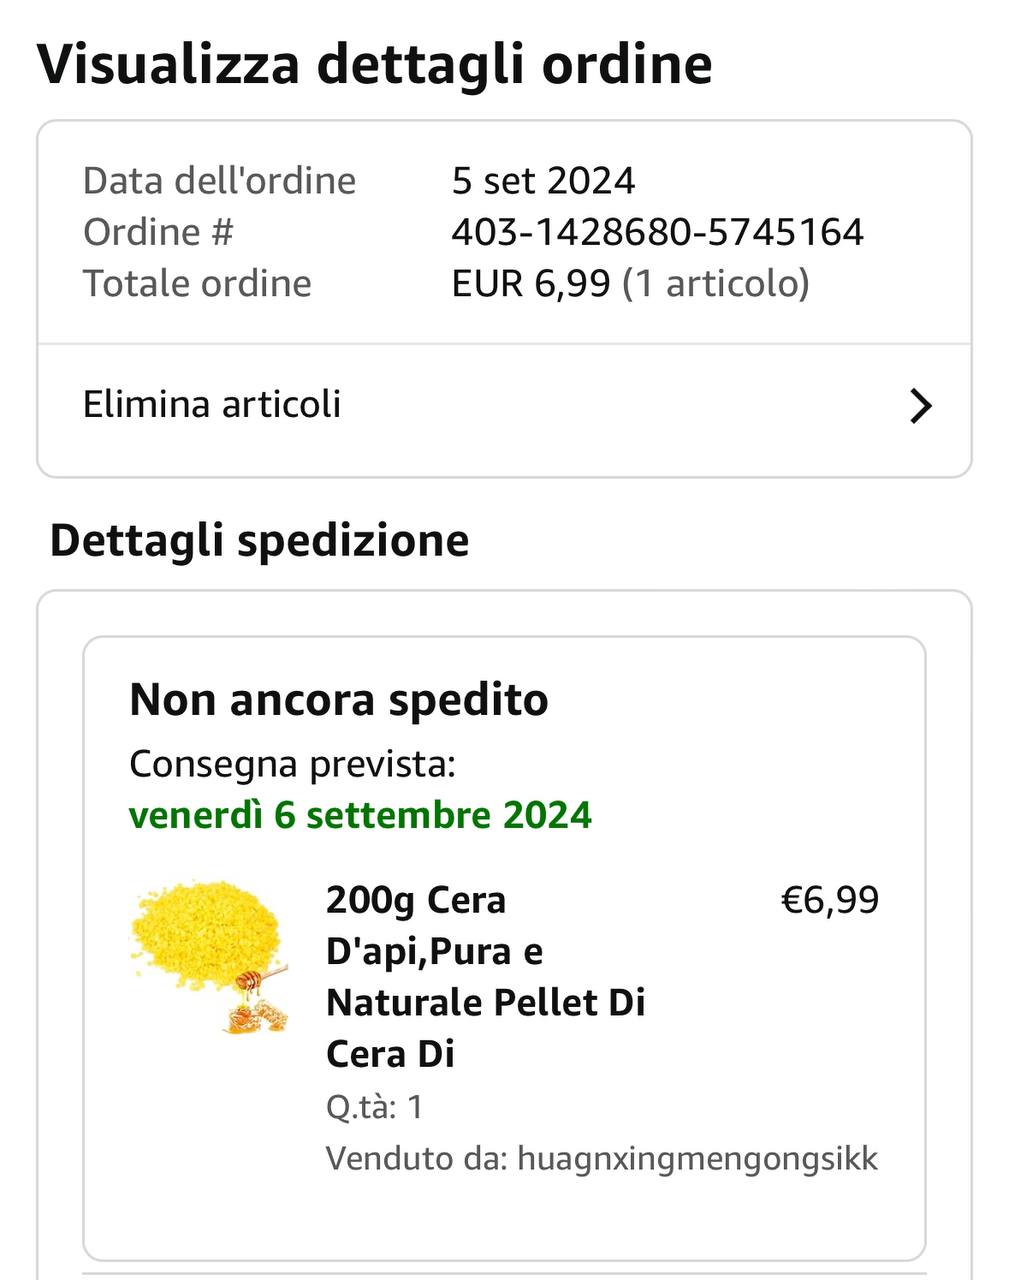Tap the Elimina articoli row label
Screen dimensions: 1009x1280
(212, 404)
